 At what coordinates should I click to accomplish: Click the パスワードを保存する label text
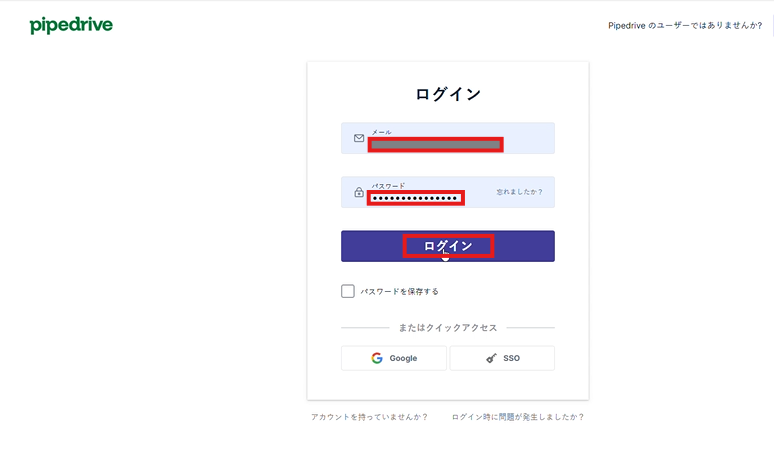399,291
